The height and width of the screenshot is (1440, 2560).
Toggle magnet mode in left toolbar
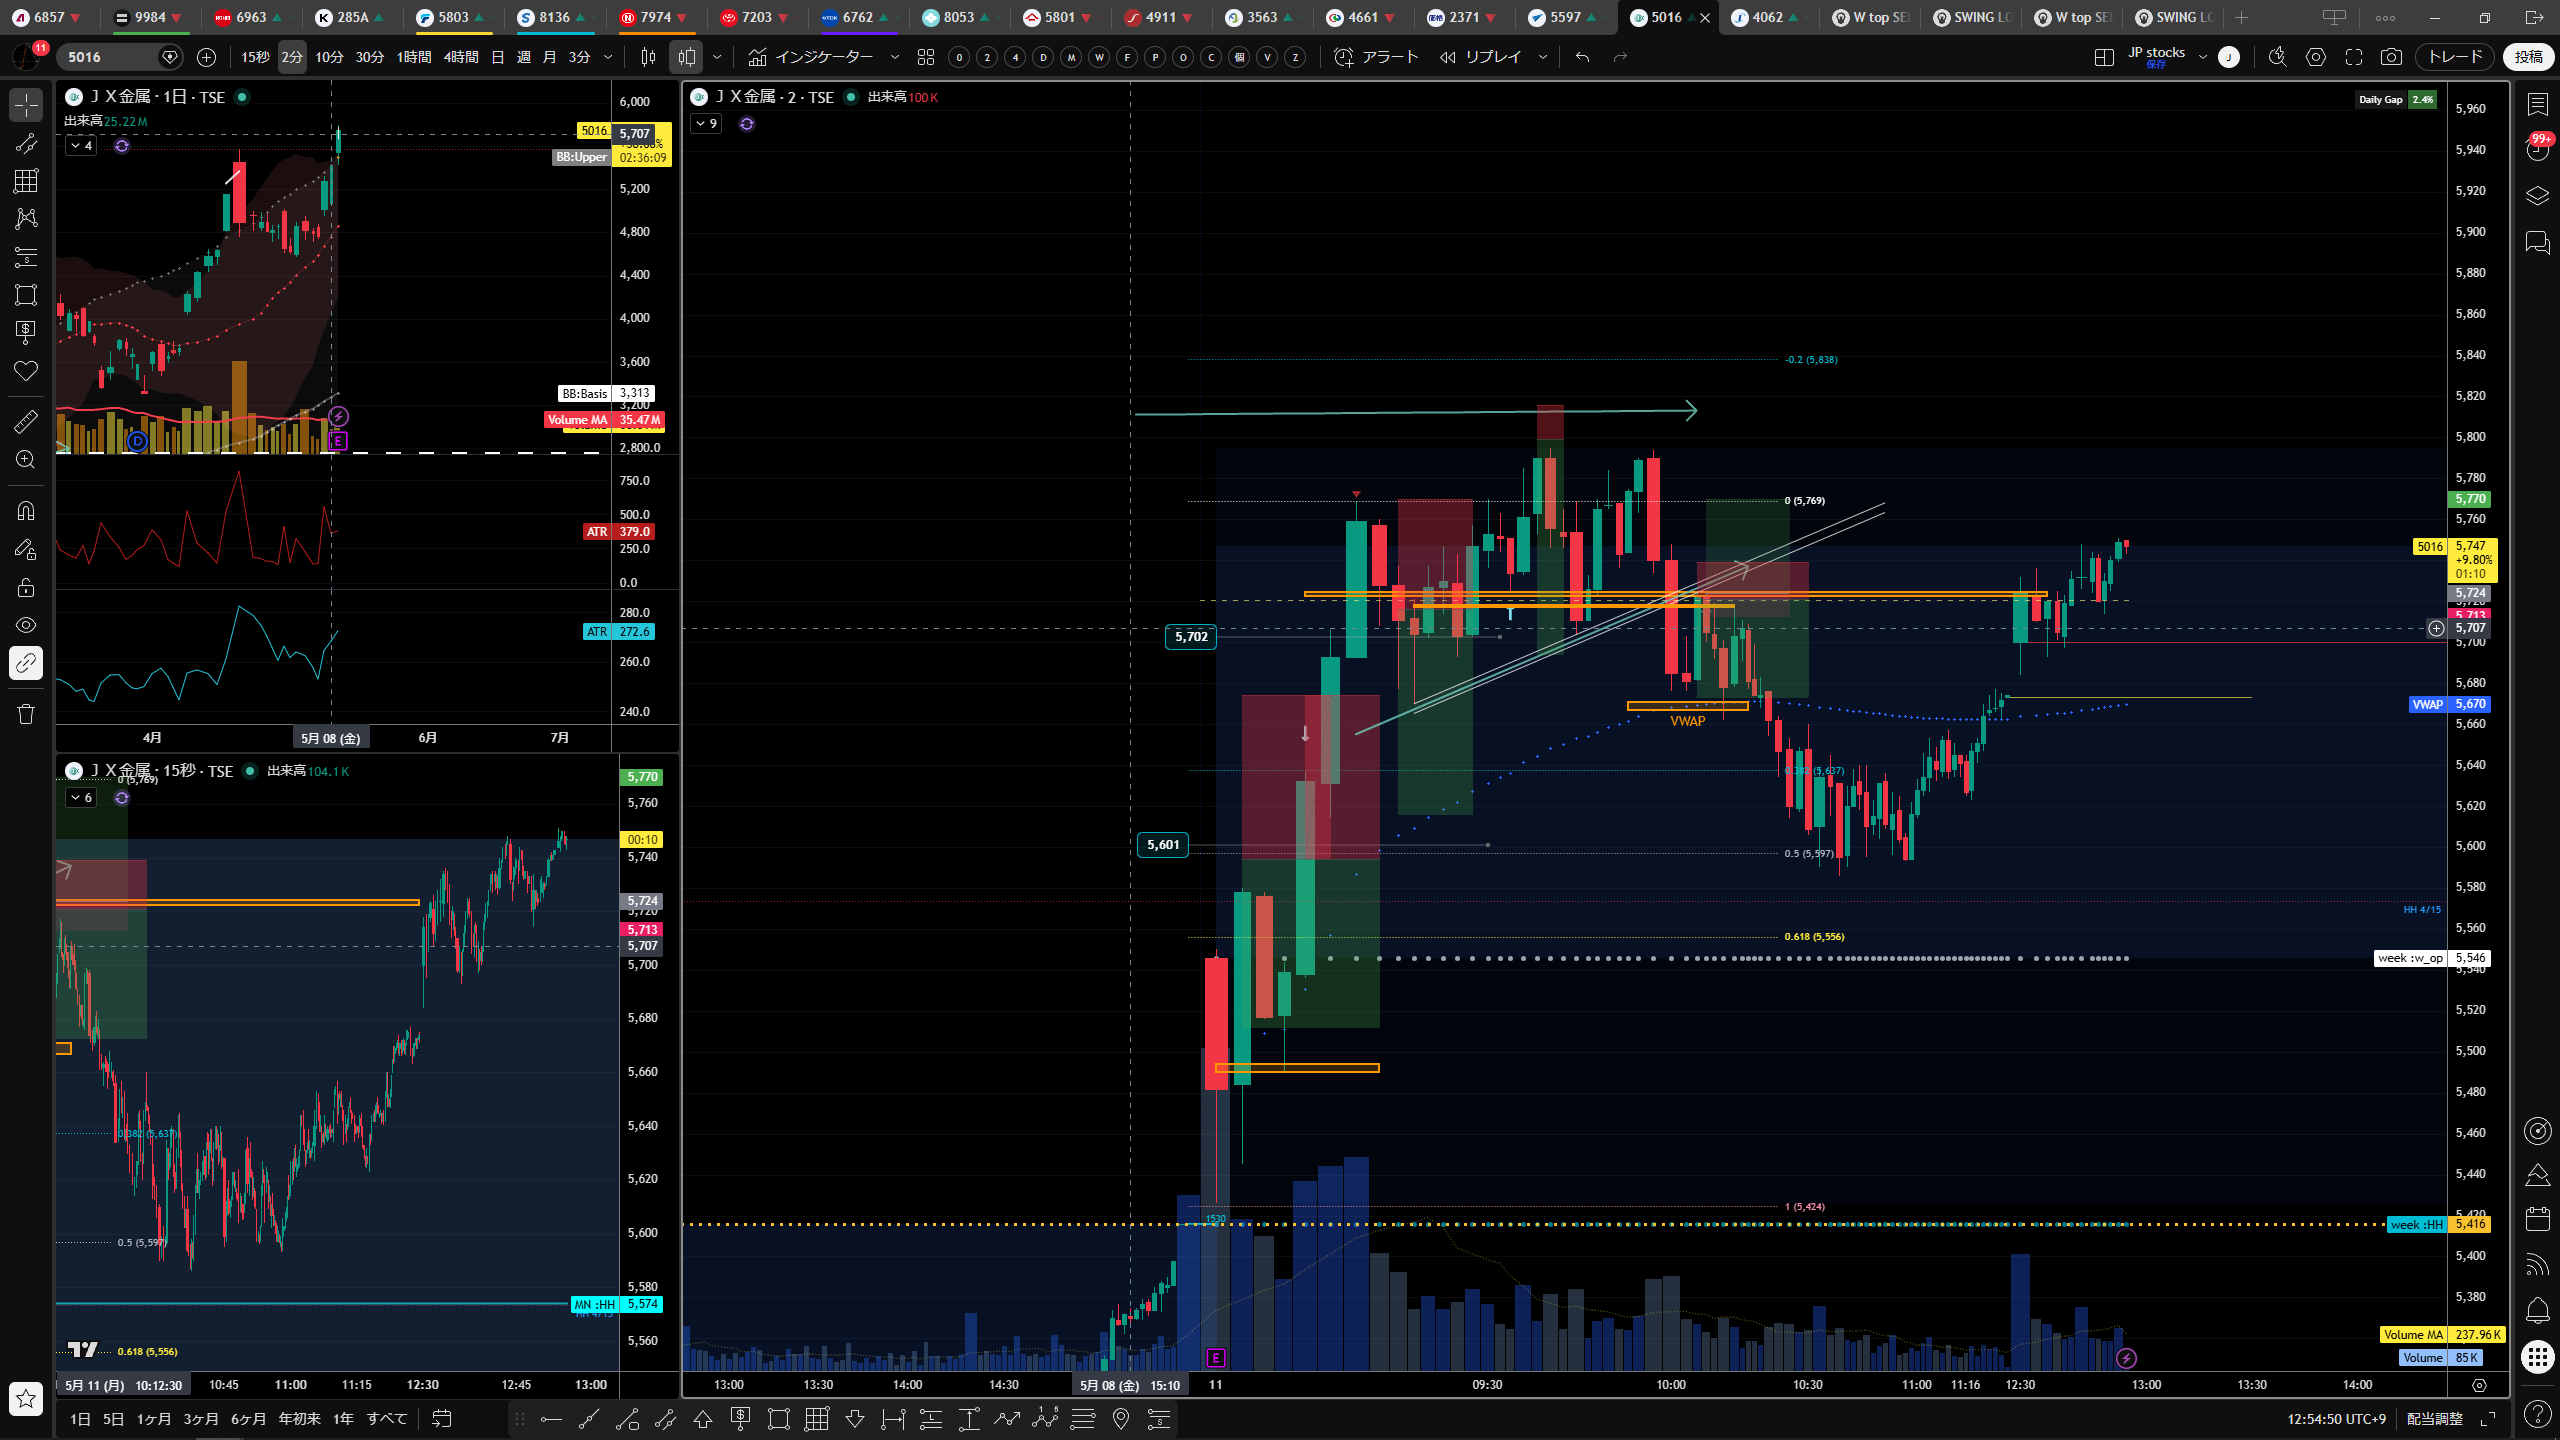click(26, 511)
